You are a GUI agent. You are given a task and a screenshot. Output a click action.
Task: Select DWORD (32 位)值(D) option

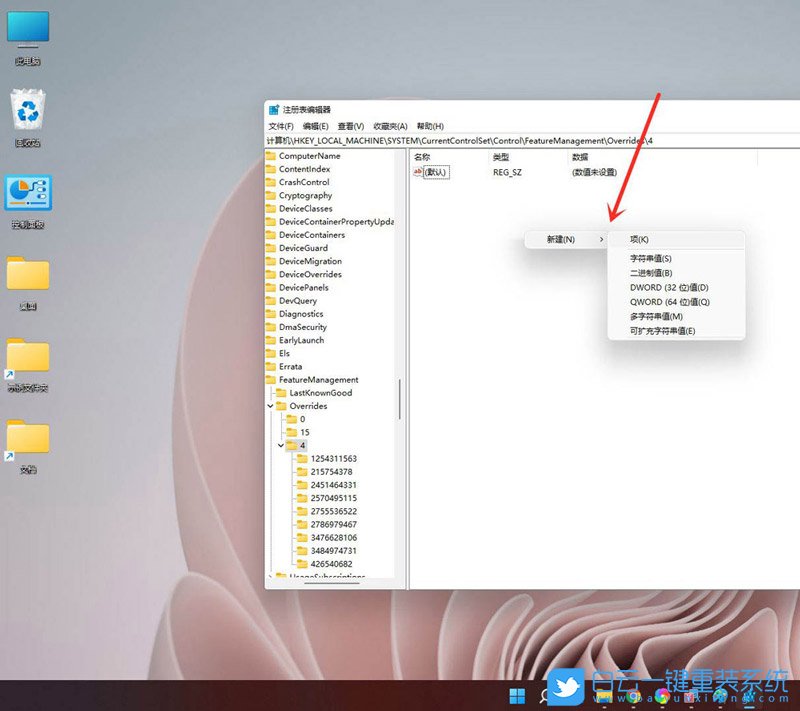[668, 288]
